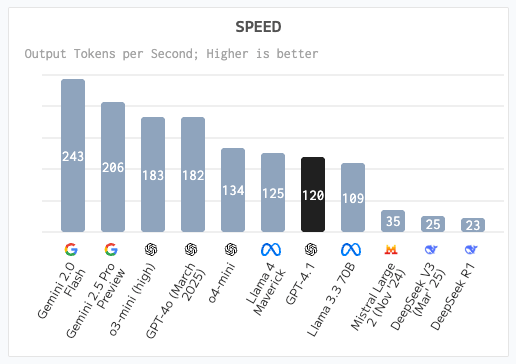Click the Output Tokens per Second subtitle

[171, 54]
